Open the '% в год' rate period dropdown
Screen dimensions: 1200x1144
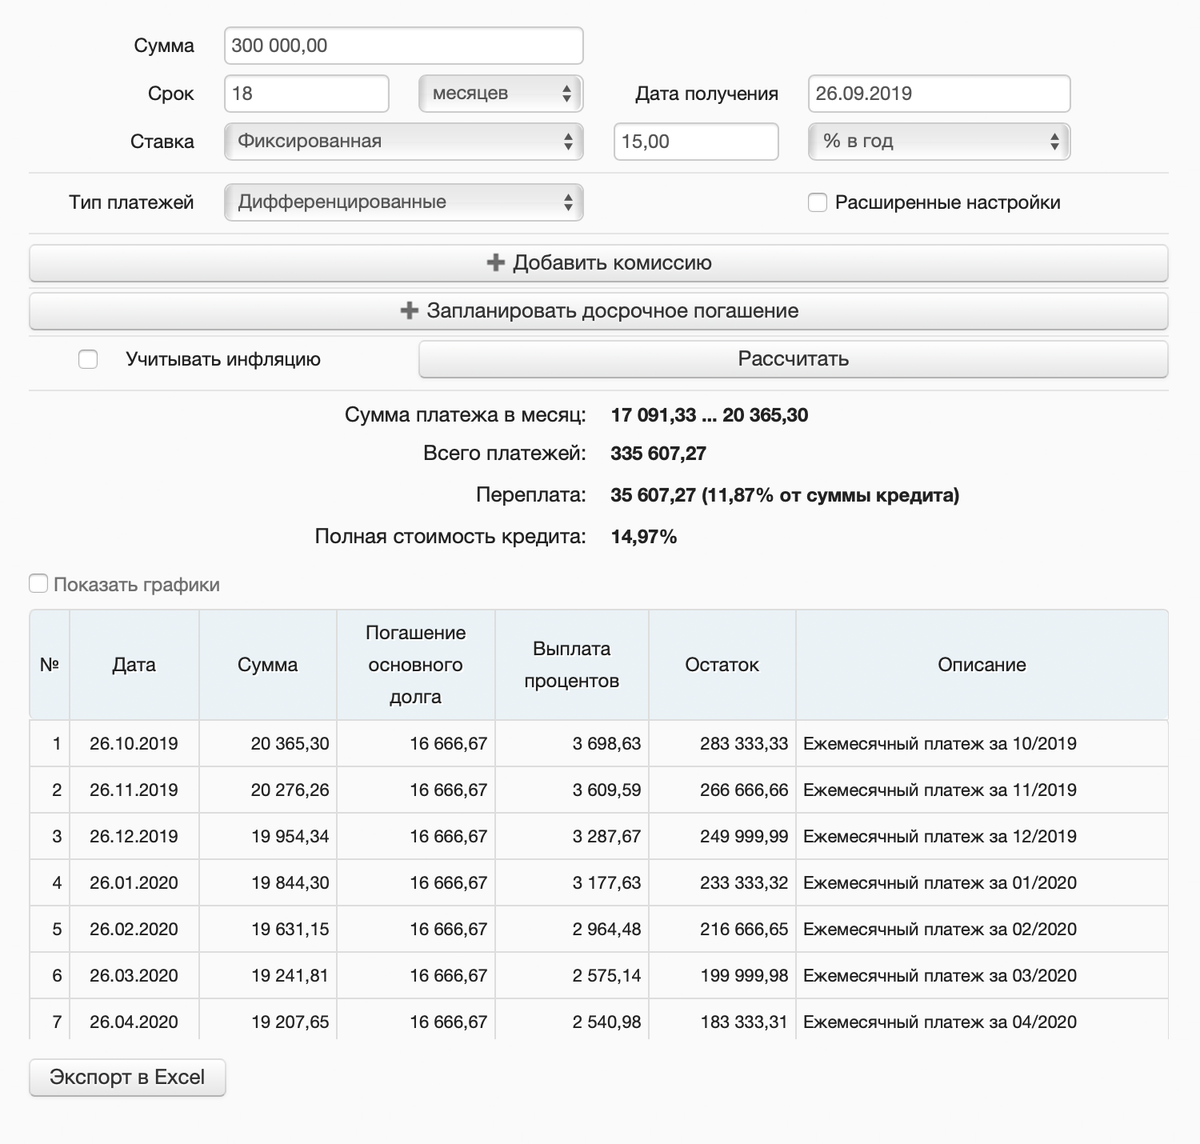click(x=939, y=142)
